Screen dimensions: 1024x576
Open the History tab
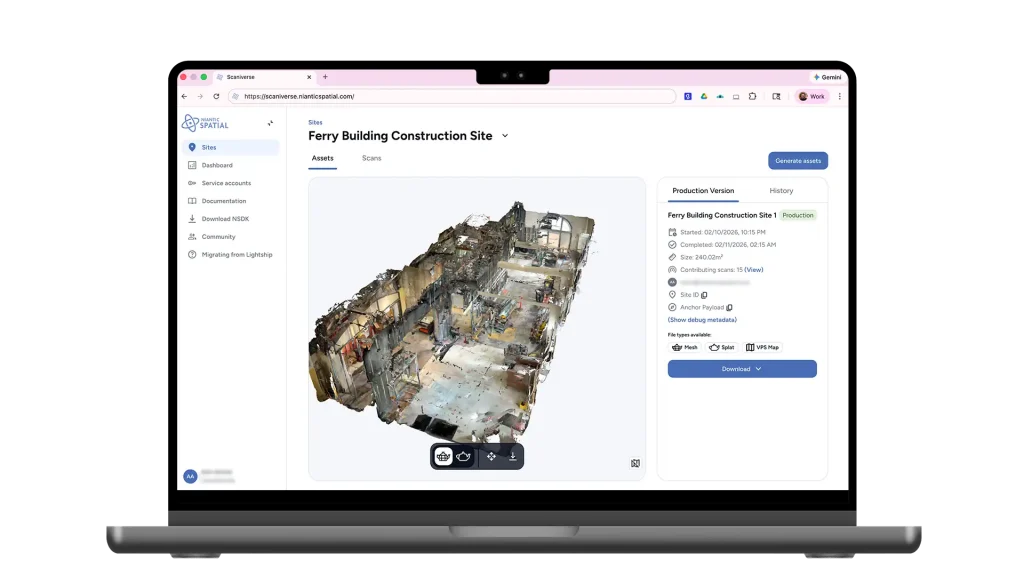tap(781, 190)
